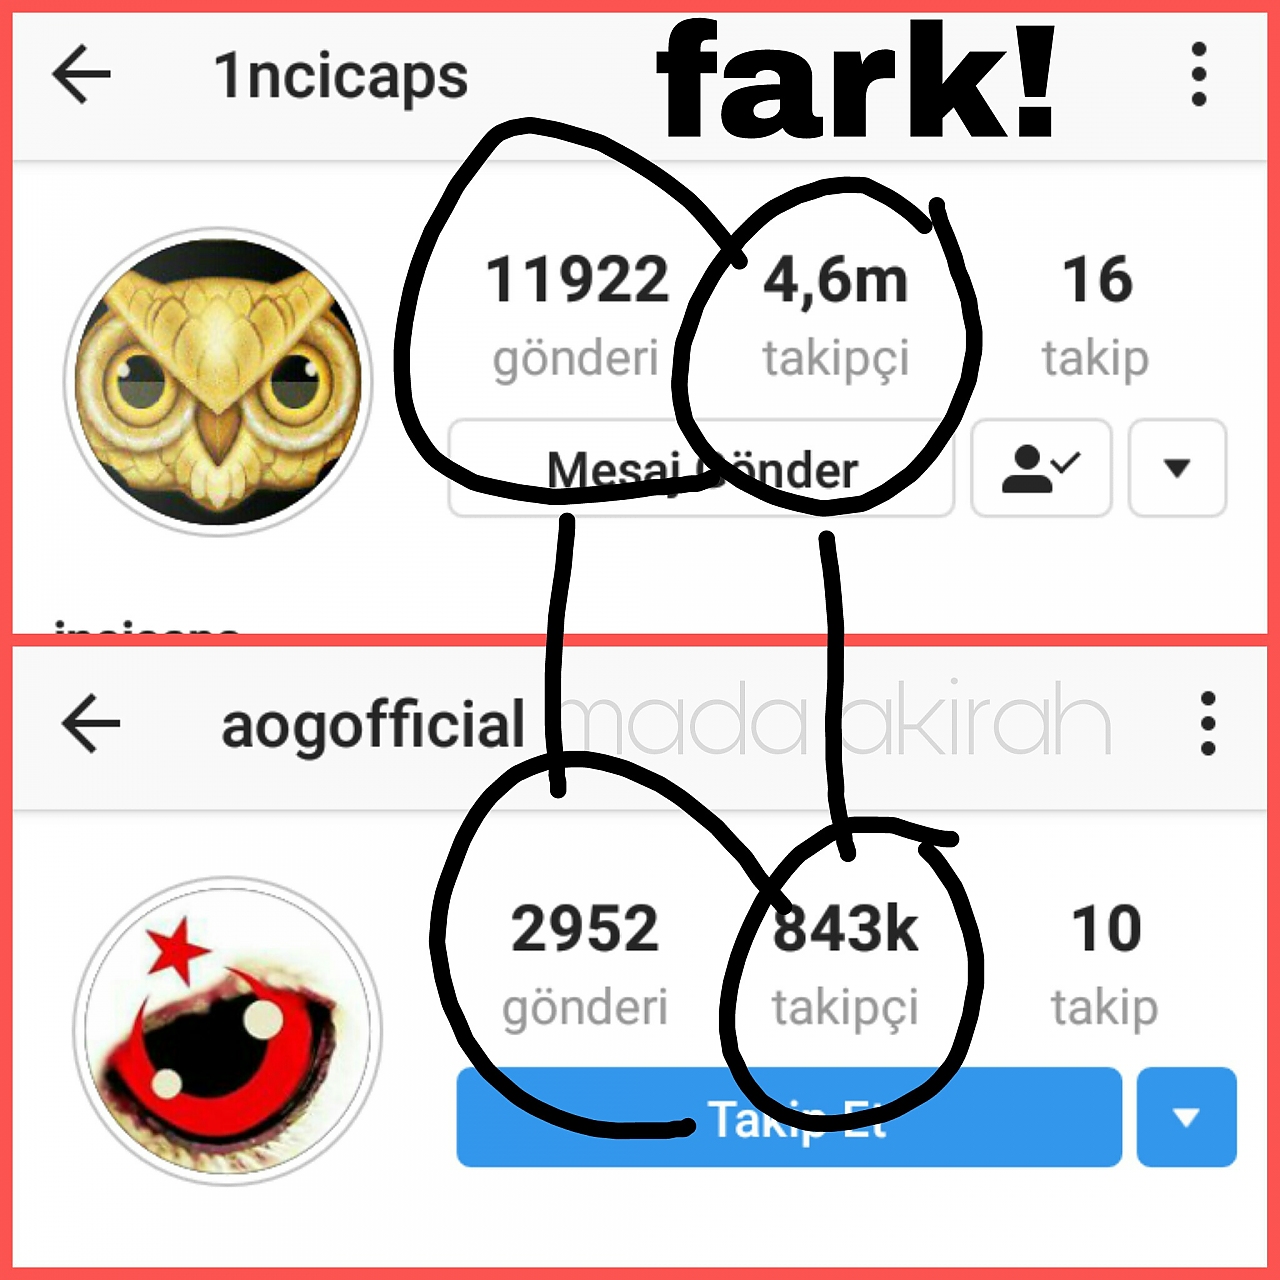Tap the 1ncicaps username title
This screenshot has width=1280, height=1280.
[x=341, y=78]
